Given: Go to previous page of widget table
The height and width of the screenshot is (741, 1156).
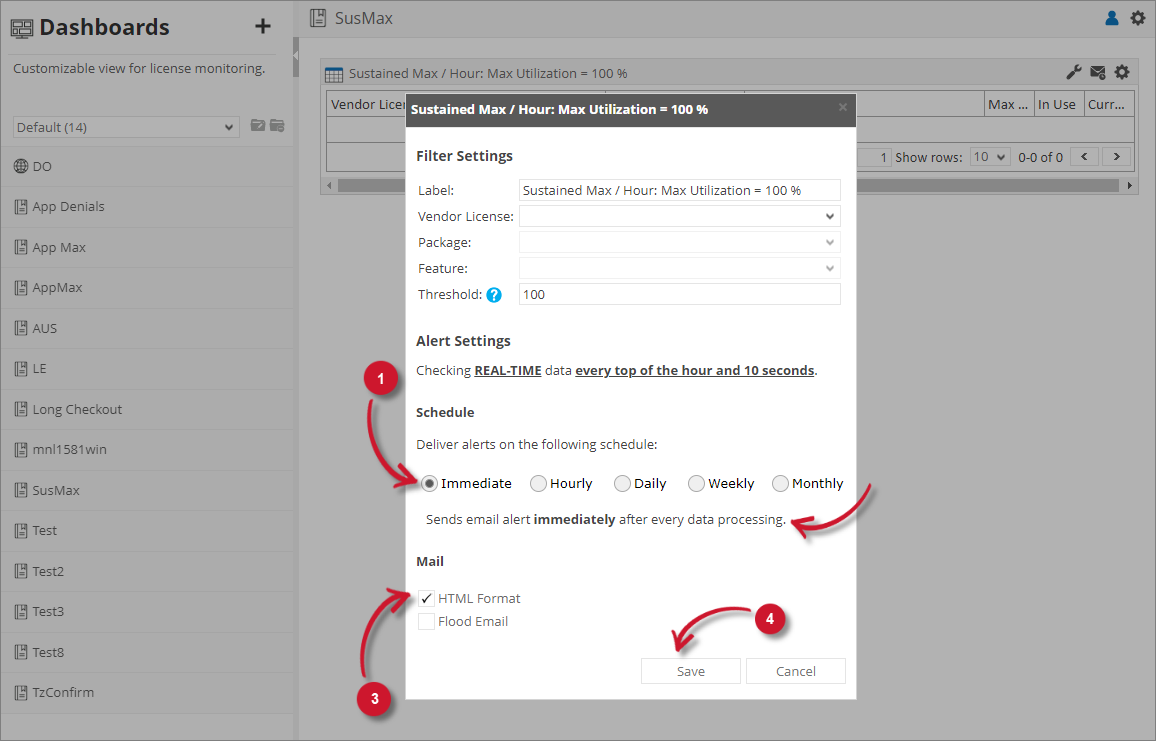Looking at the screenshot, I should pyautogui.click(x=1084, y=156).
